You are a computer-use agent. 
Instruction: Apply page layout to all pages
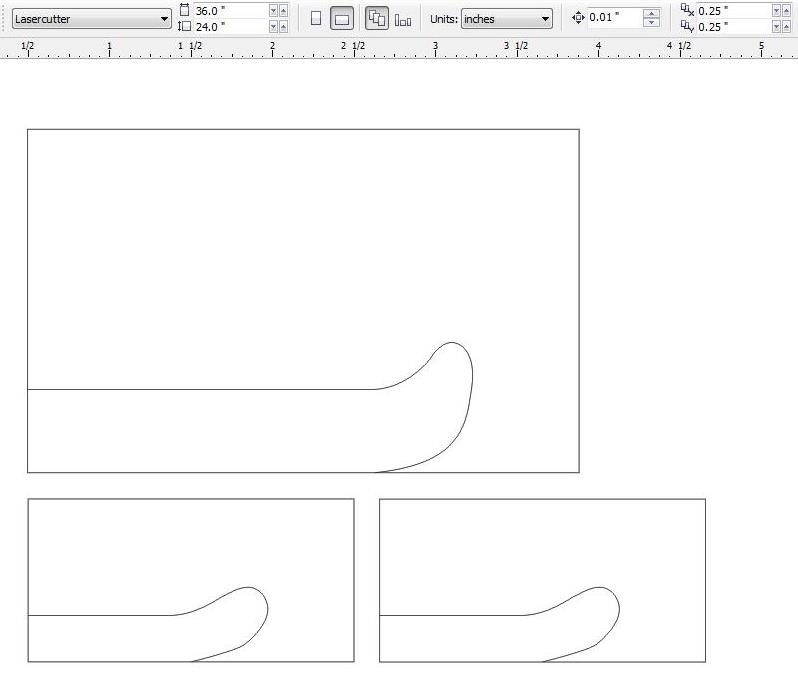(377, 19)
